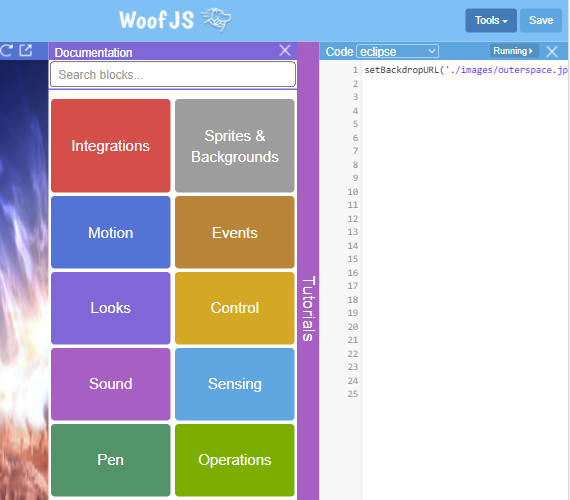The height and width of the screenshot is (500, 570).
Task: Close the Documentation panel
Action: pyautogui.click(x=285, y=51)
